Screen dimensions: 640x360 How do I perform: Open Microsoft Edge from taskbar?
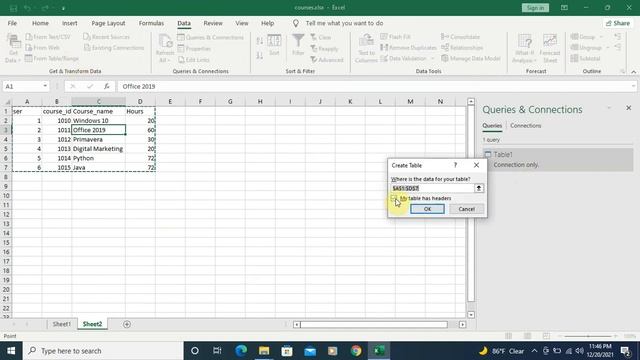coord(241,351)
